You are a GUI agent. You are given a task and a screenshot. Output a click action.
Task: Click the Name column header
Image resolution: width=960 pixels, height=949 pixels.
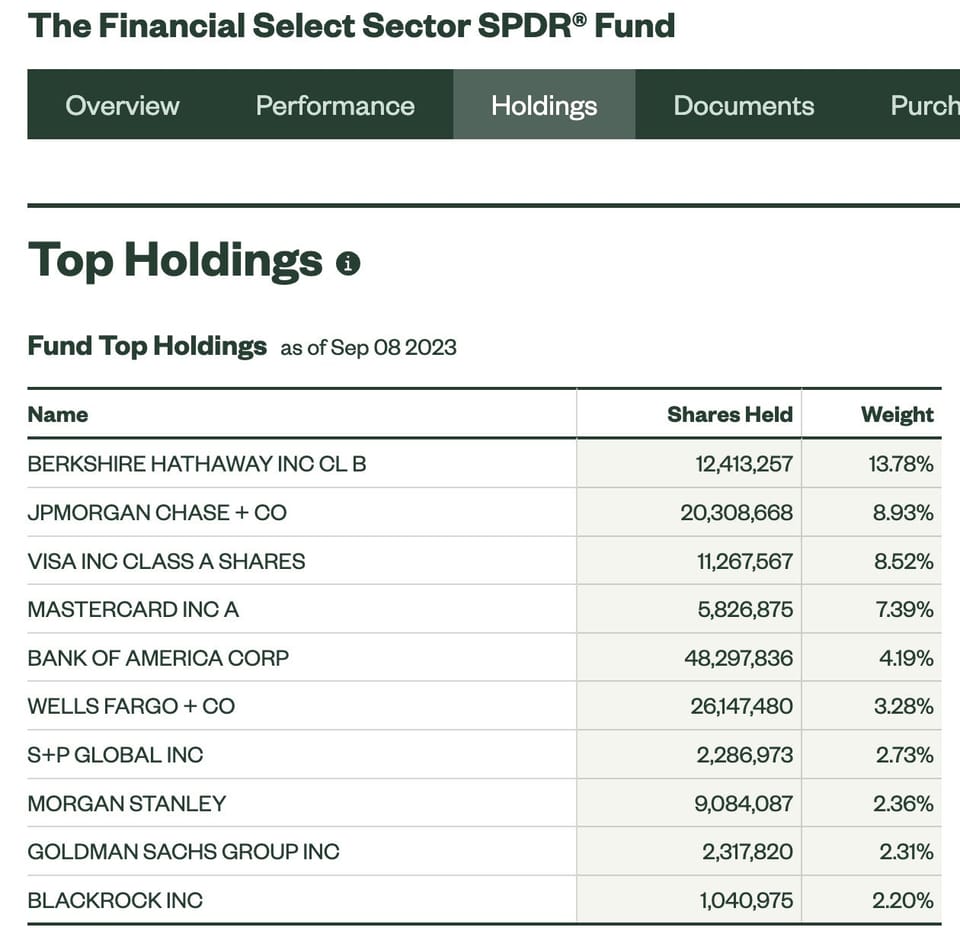tap(58, 415)
